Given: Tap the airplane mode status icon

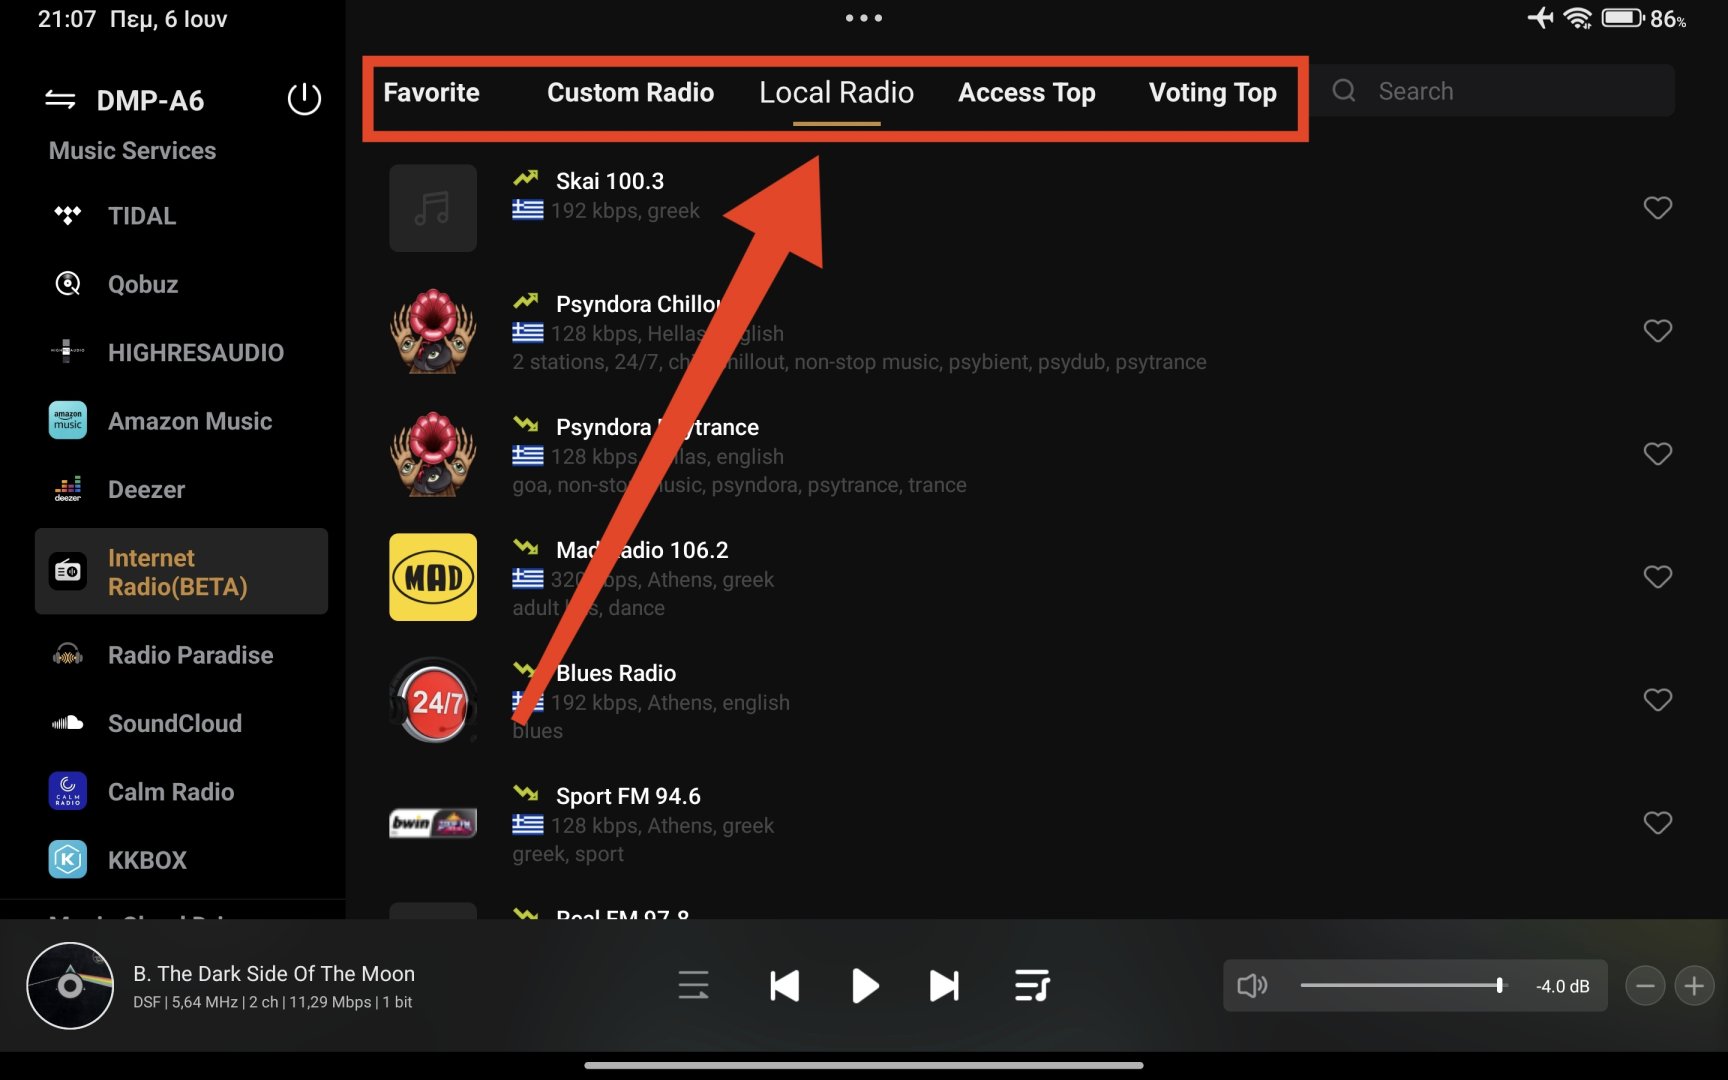Looking at the screenshot, I should (1540, 18).
